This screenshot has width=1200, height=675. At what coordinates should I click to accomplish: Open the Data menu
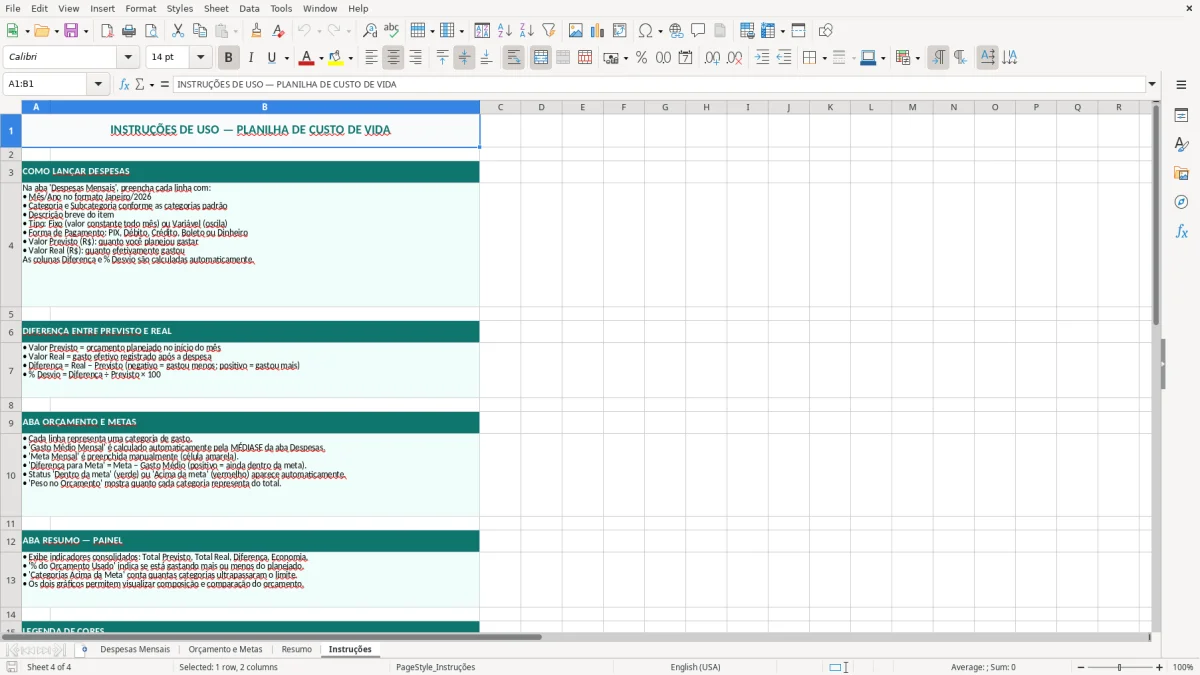tap(249, 8)
